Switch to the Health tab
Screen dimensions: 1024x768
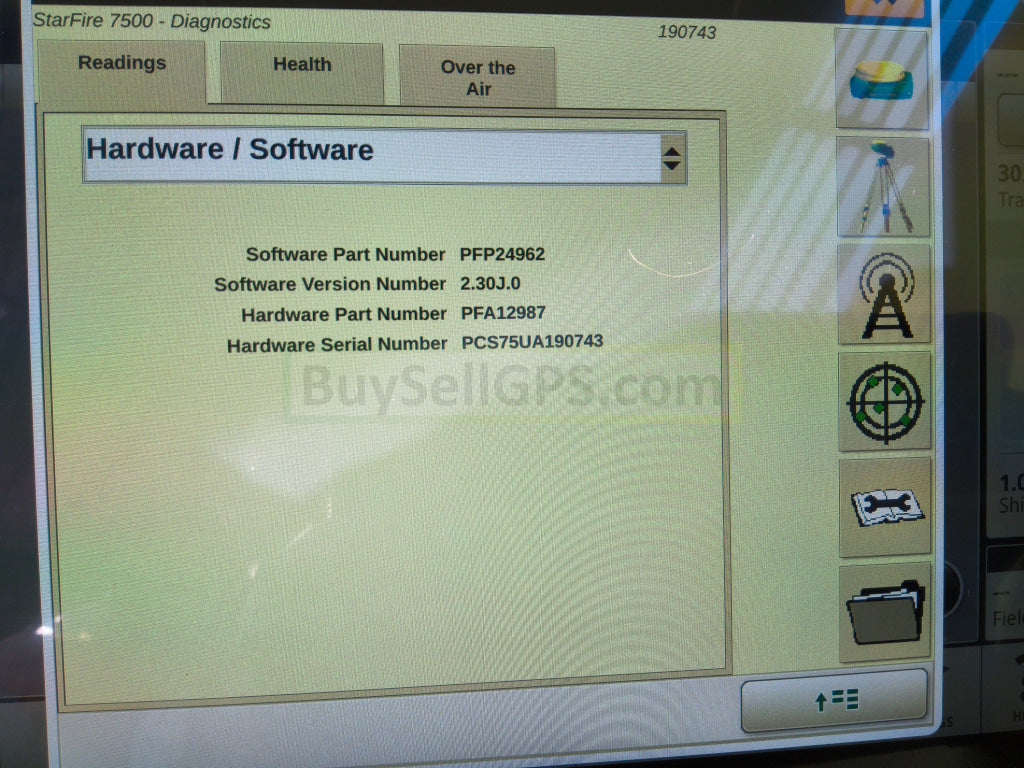302,66
